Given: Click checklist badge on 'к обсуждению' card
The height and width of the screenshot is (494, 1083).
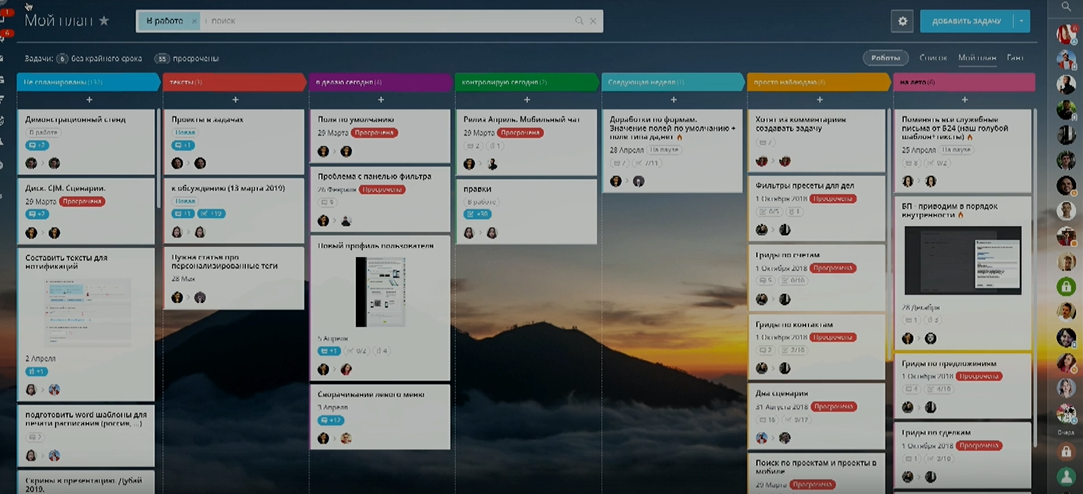Looking at the screenshot, I should [x=211, y=213].
